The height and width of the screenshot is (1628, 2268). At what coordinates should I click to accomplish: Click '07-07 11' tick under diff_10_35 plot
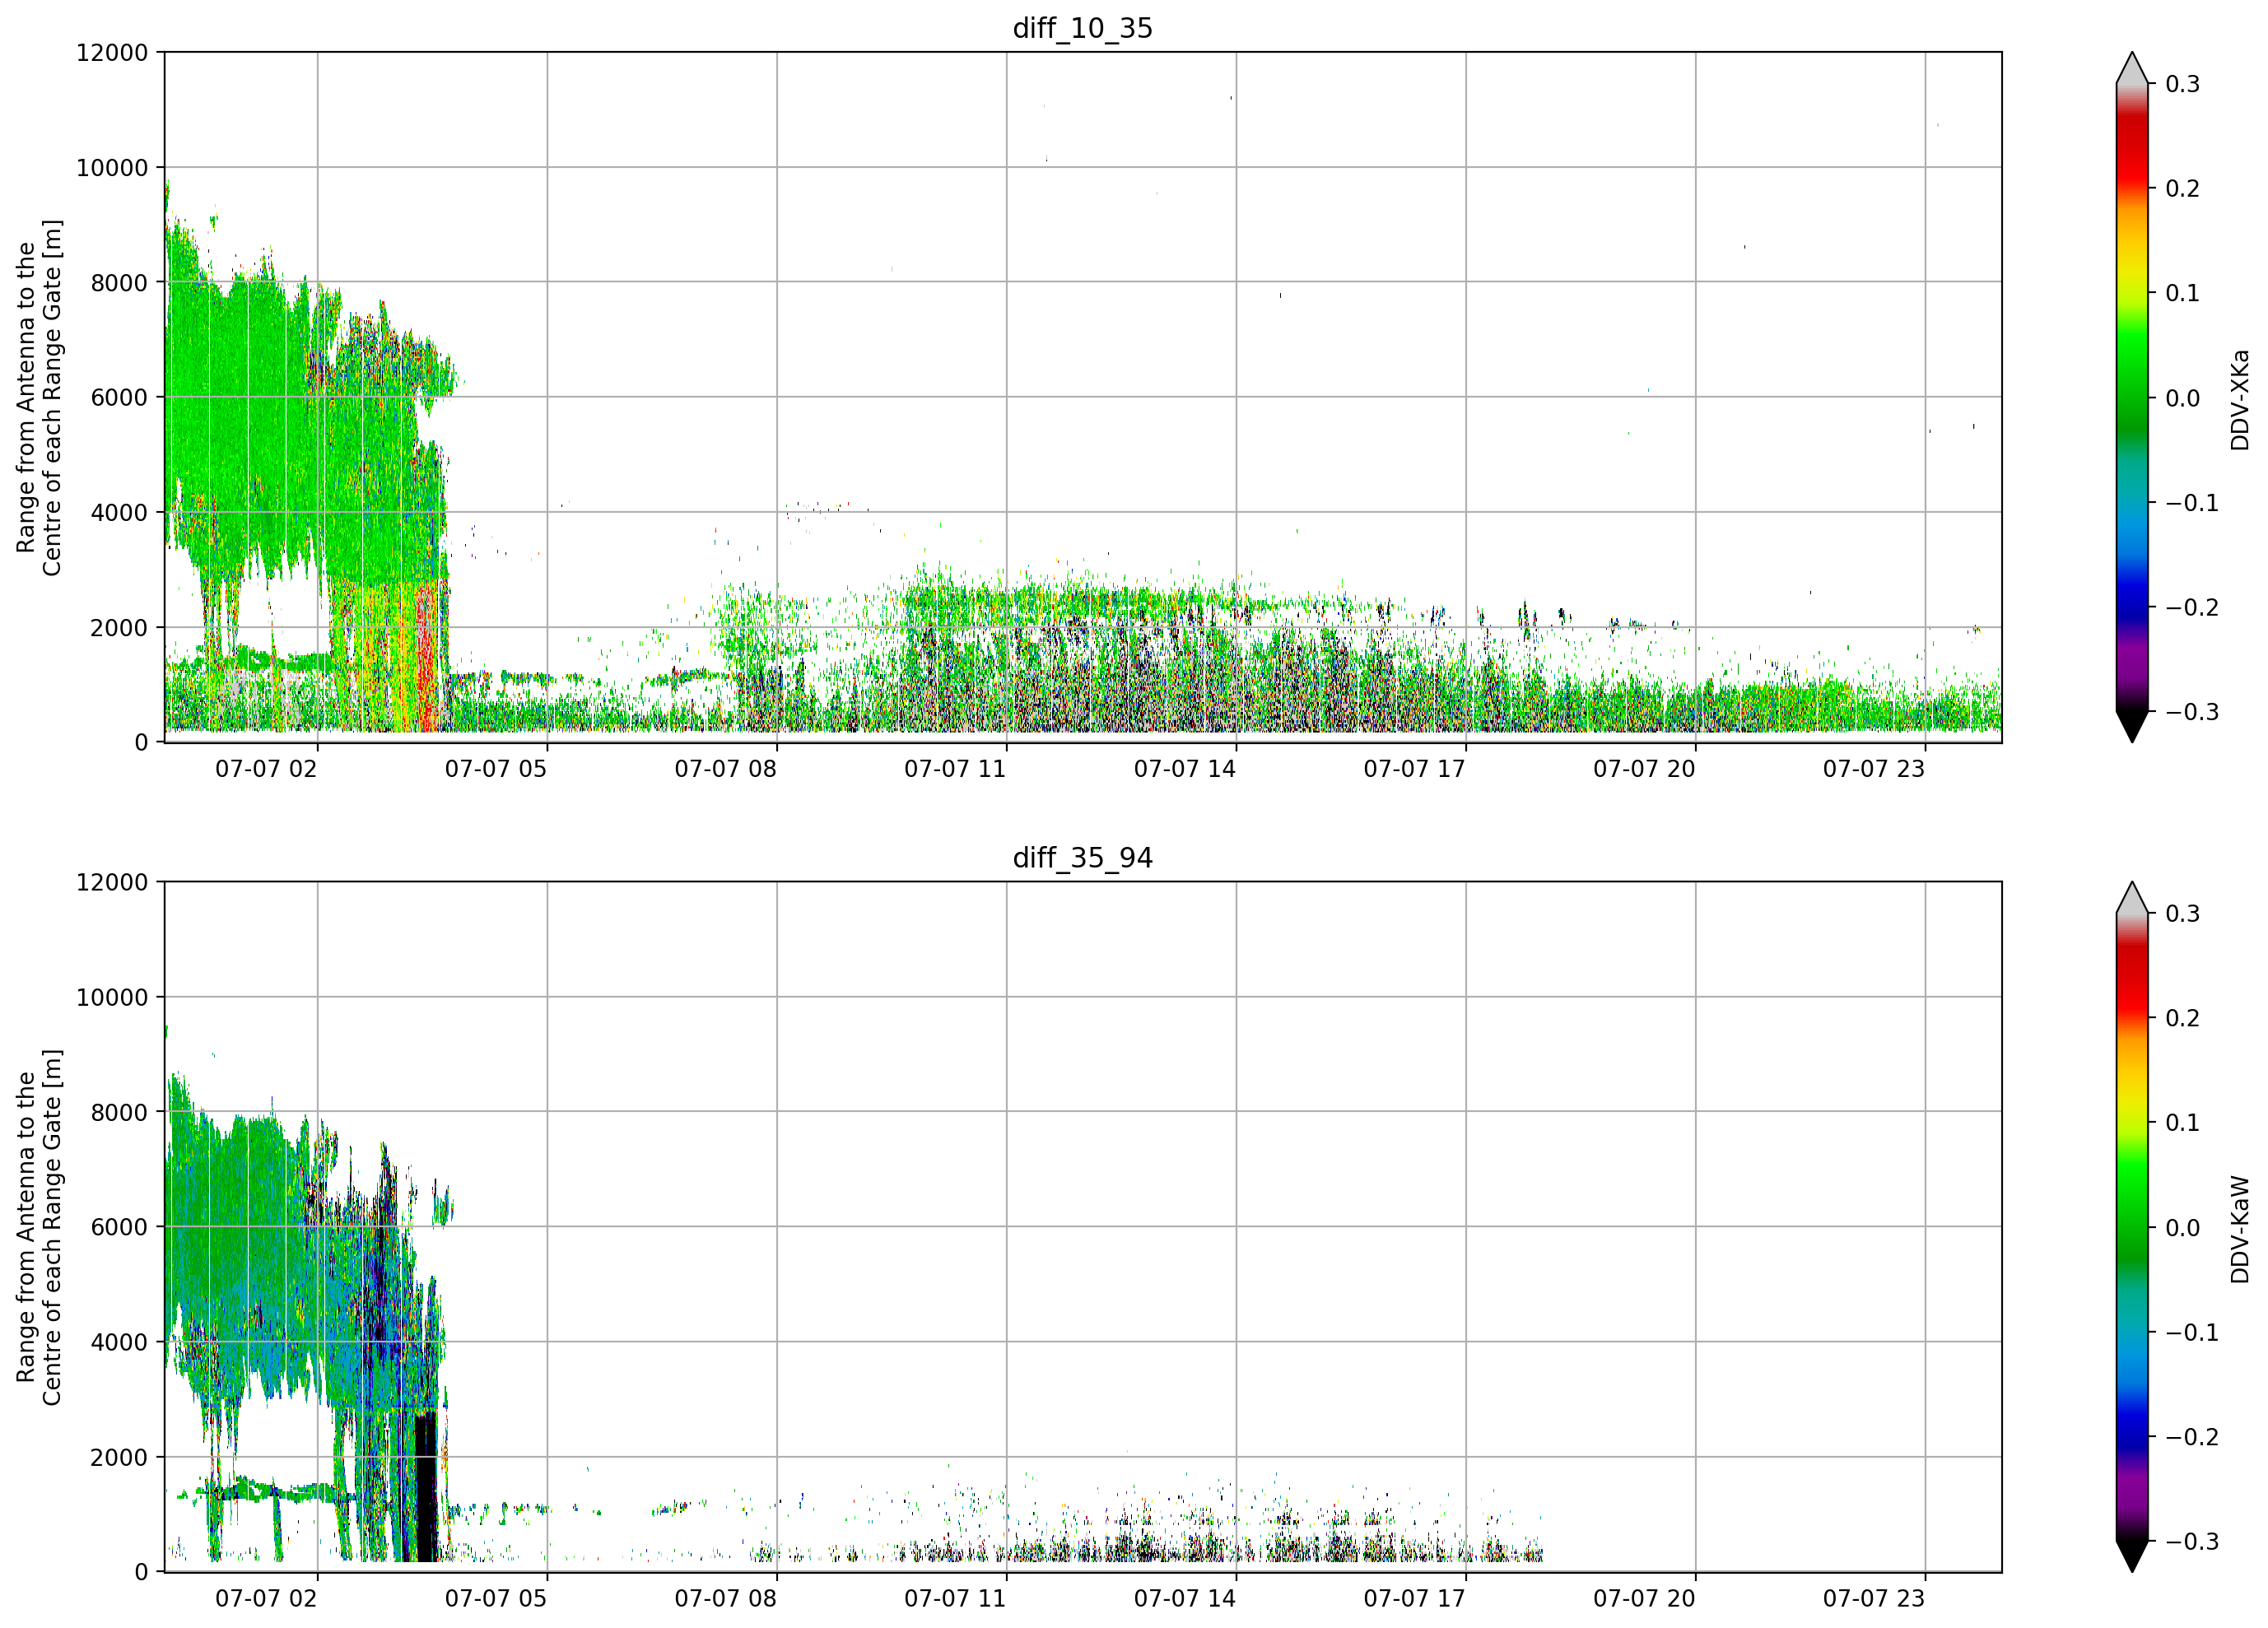tap(955, 769)
